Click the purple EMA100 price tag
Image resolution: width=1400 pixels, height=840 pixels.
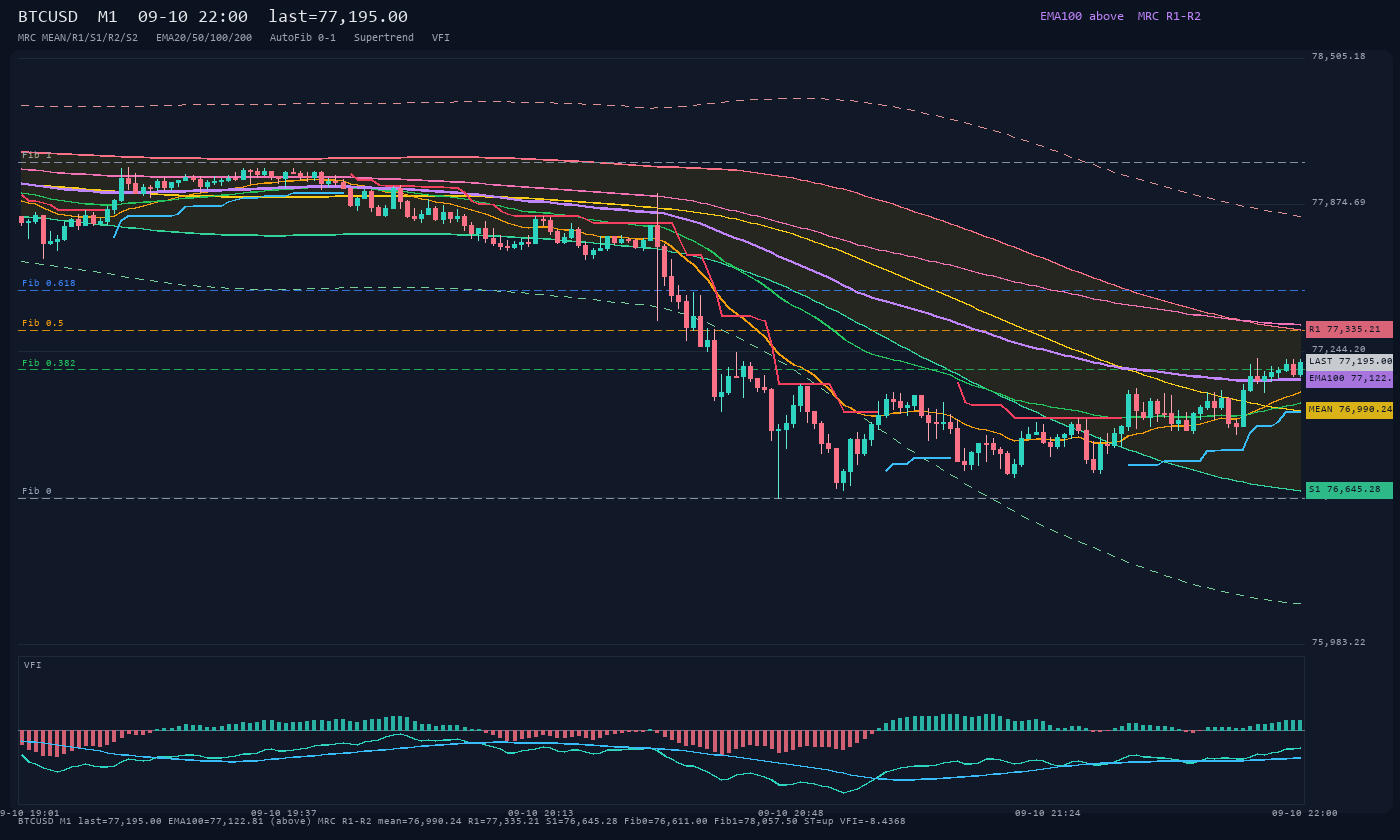pos(1349,379)
